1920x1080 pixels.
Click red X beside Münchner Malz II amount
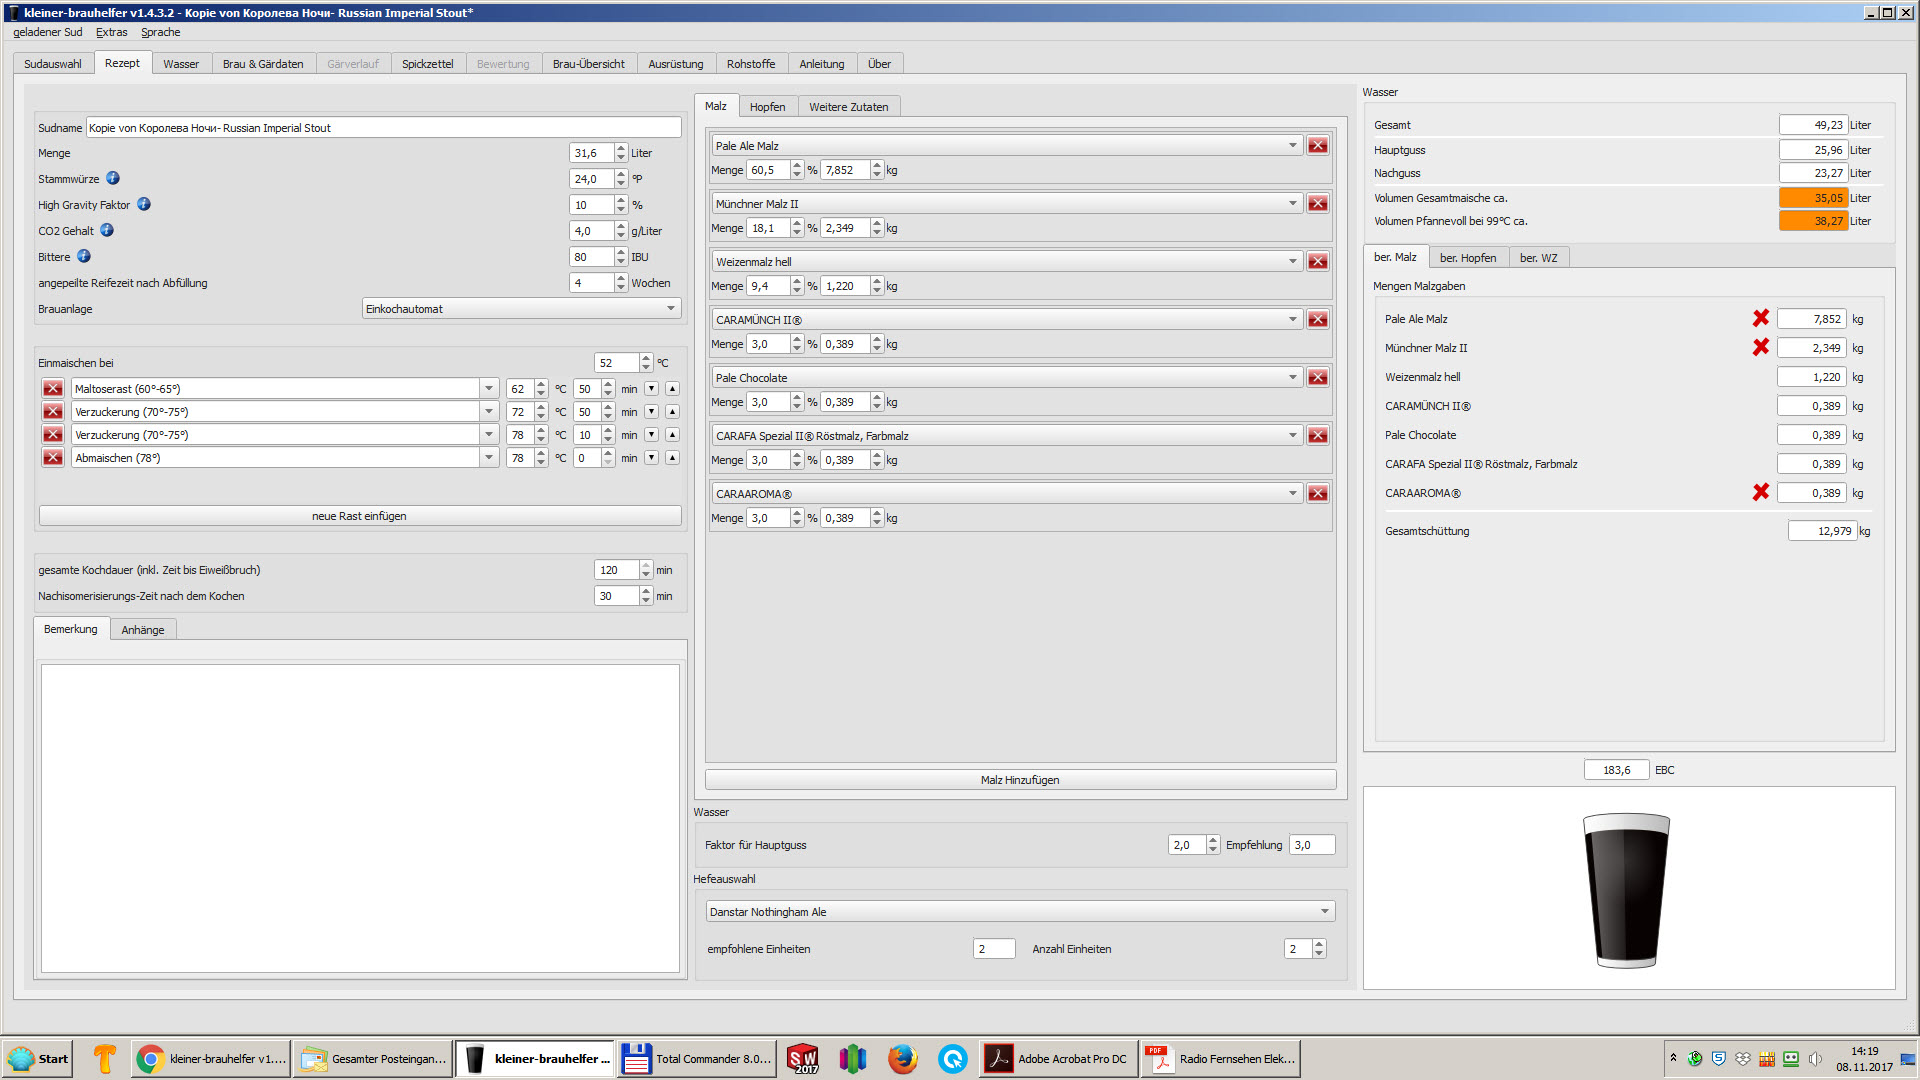pos(1760,347)
